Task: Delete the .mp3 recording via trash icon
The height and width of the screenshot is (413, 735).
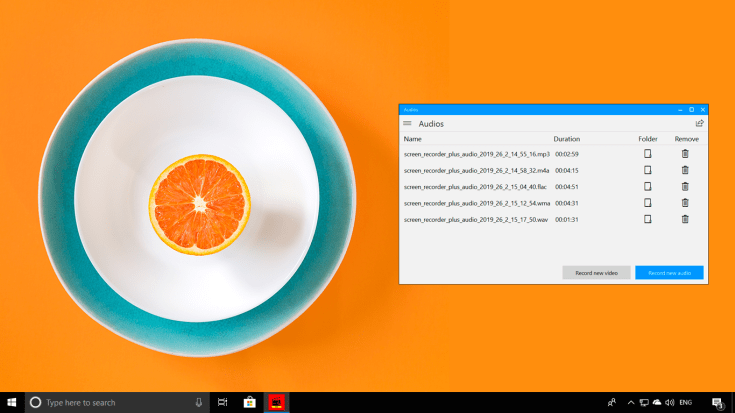Action: pos(685,154)
